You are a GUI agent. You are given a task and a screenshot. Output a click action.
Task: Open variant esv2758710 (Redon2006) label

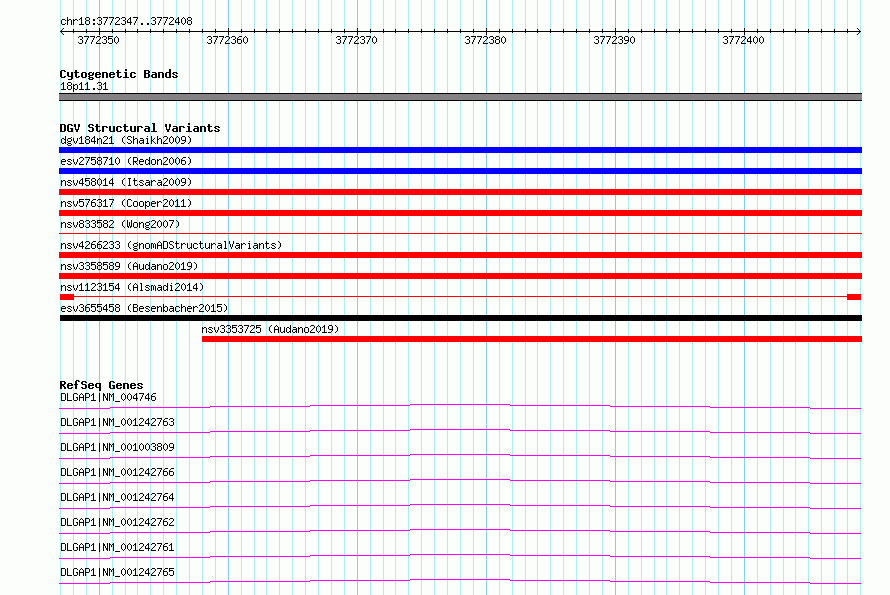point(126,161)
